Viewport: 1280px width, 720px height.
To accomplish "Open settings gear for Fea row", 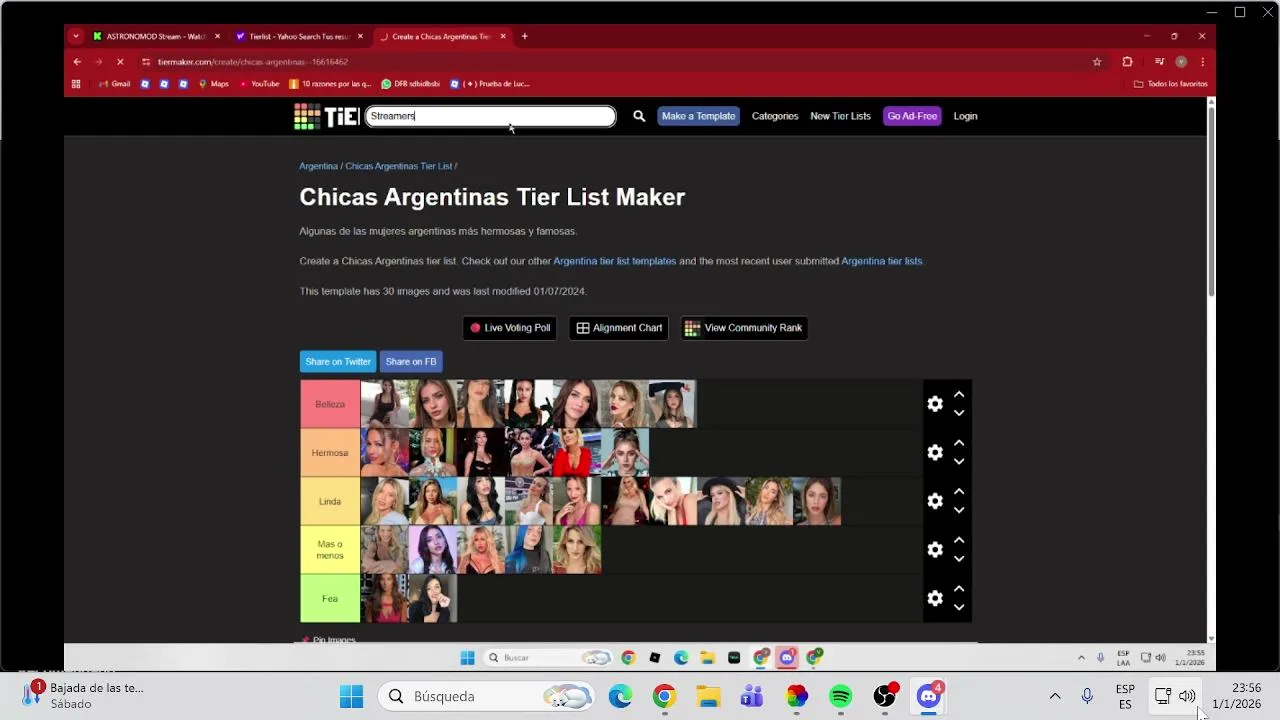I will click(x=935, y=598).
